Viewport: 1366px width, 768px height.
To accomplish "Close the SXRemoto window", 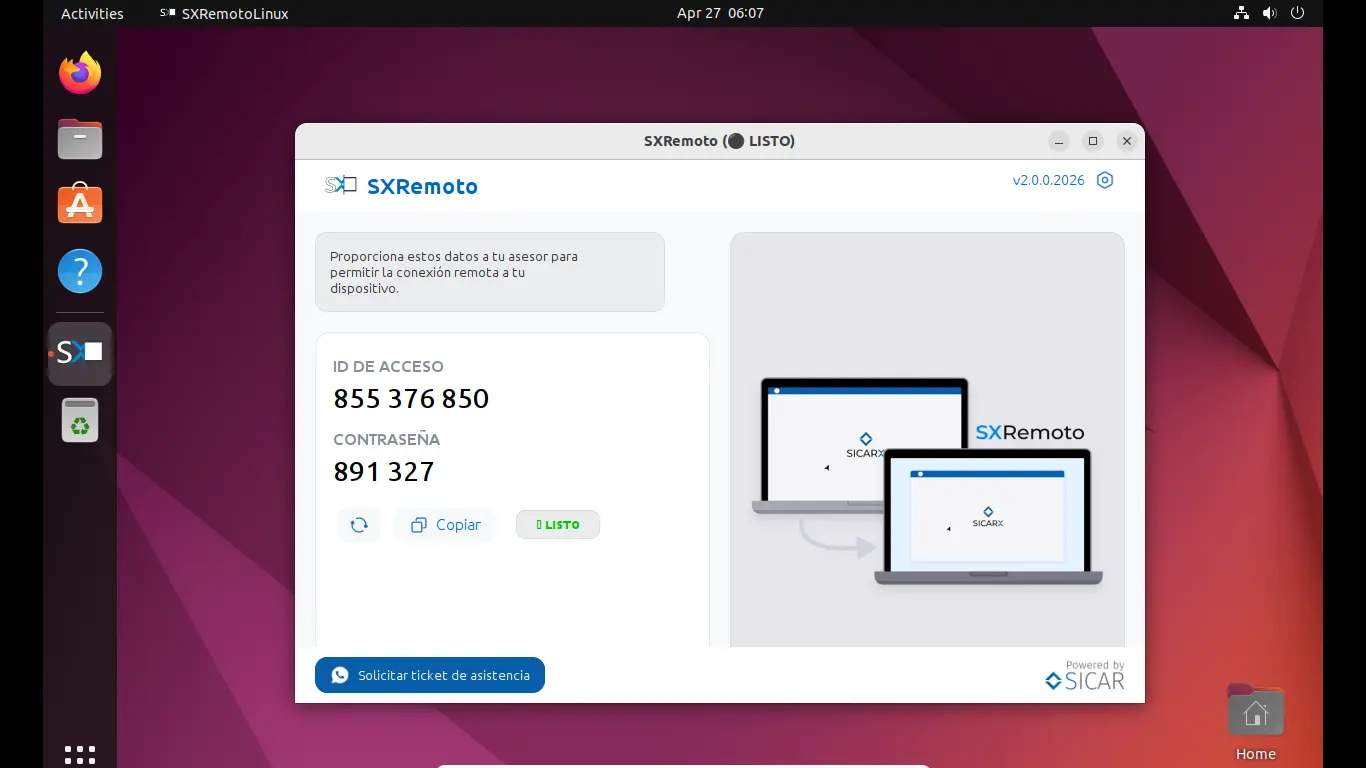I will (x=1127, y=141).
